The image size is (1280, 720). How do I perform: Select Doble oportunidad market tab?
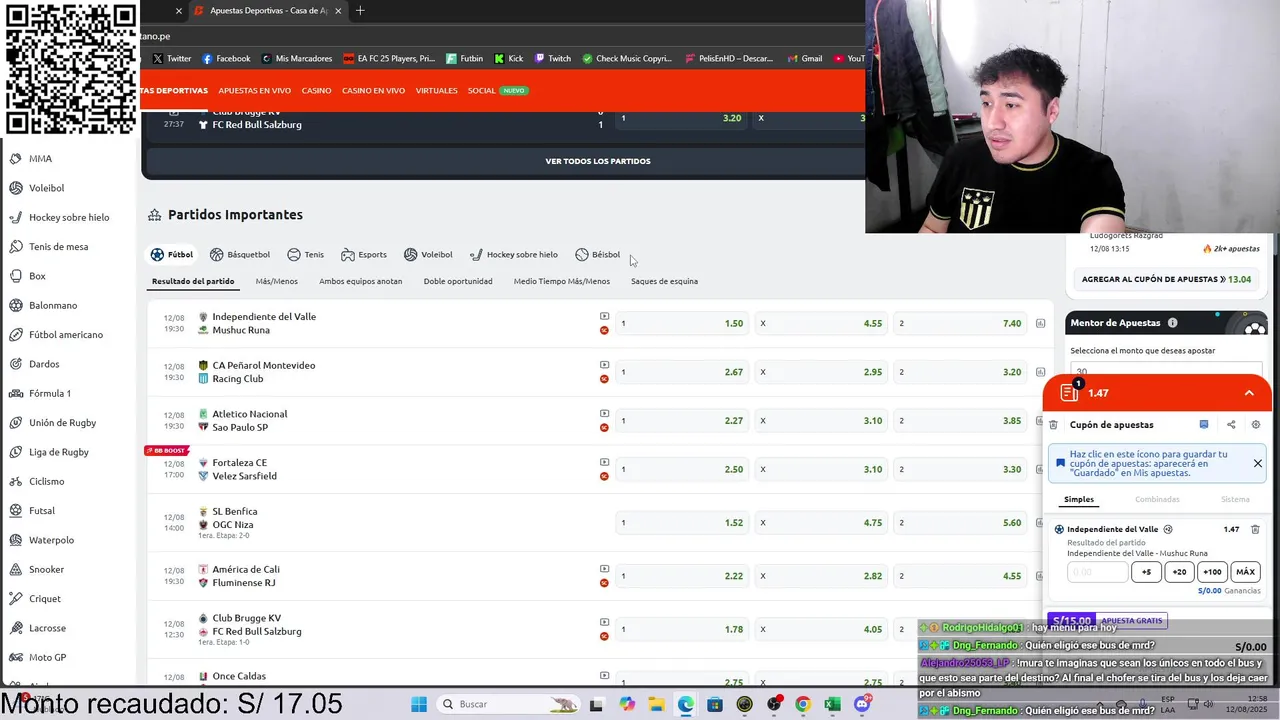point(458,281)
